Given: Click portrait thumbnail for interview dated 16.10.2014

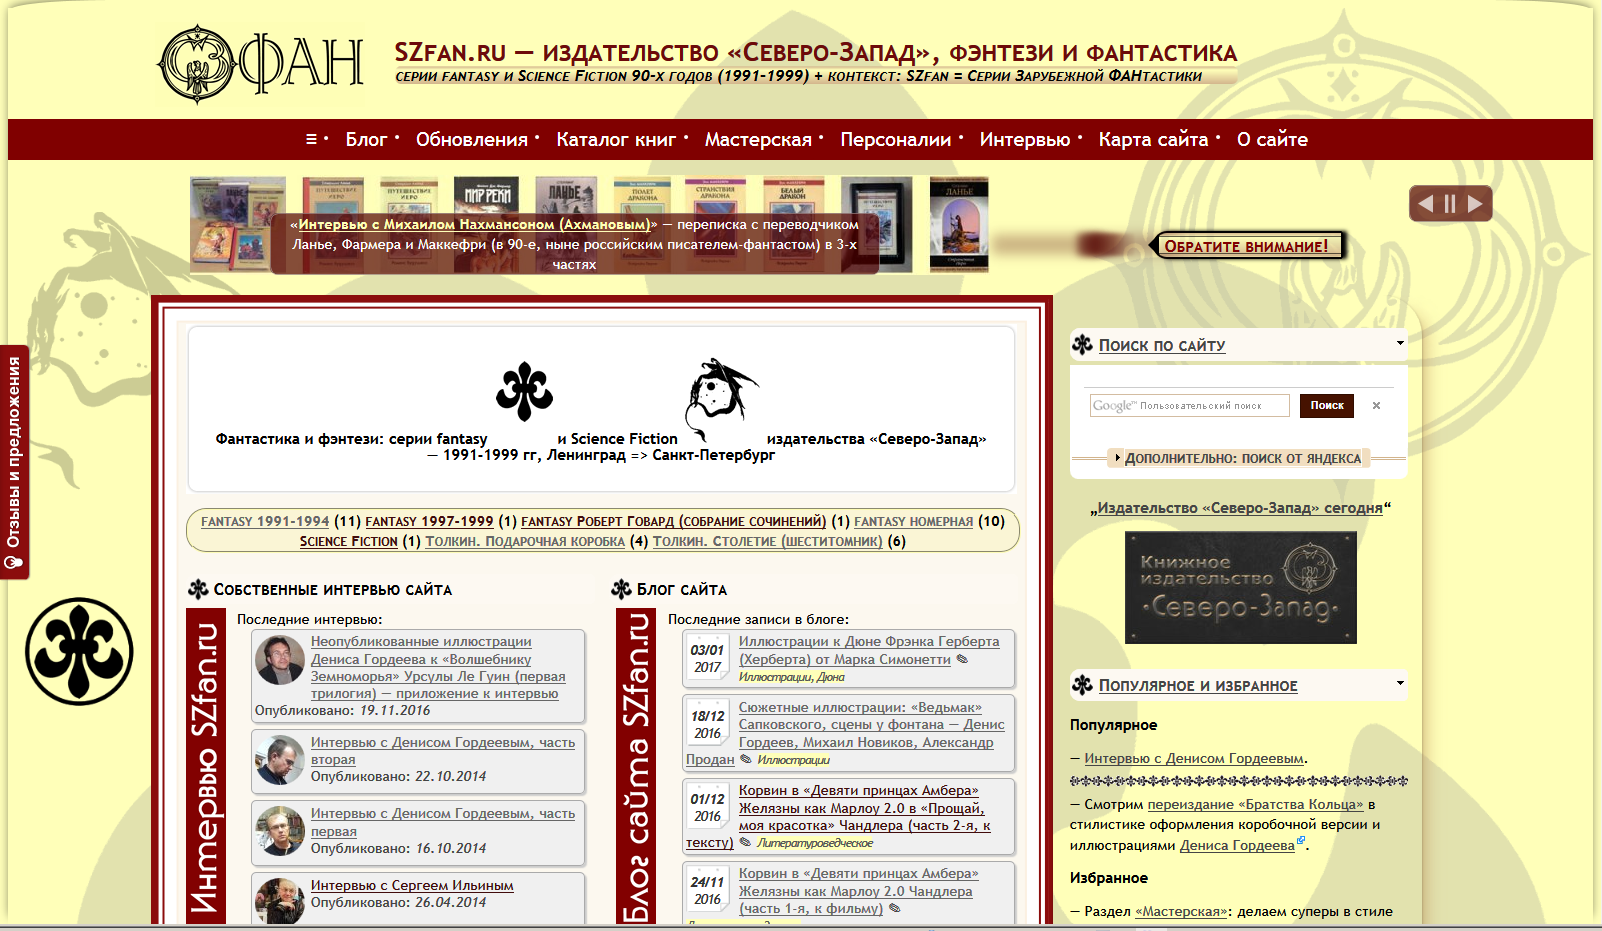Looking at the screenshot, I should (280, 831).
